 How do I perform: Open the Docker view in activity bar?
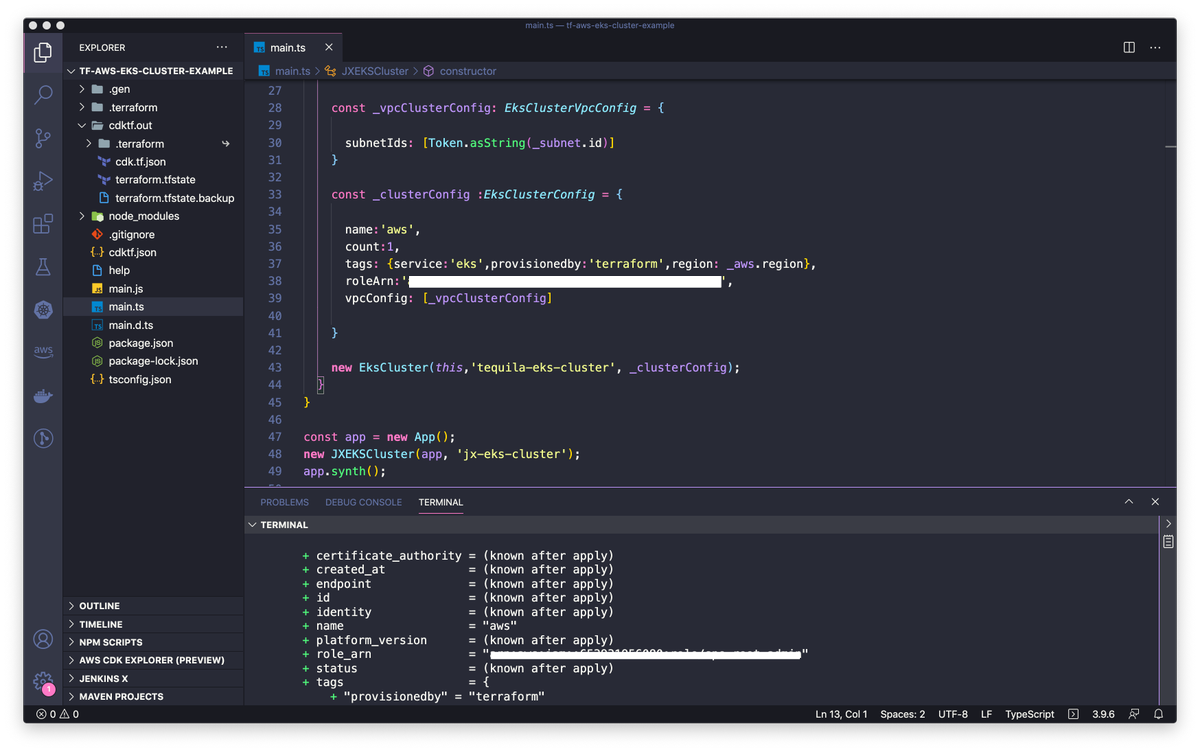[x=43, y=396]
